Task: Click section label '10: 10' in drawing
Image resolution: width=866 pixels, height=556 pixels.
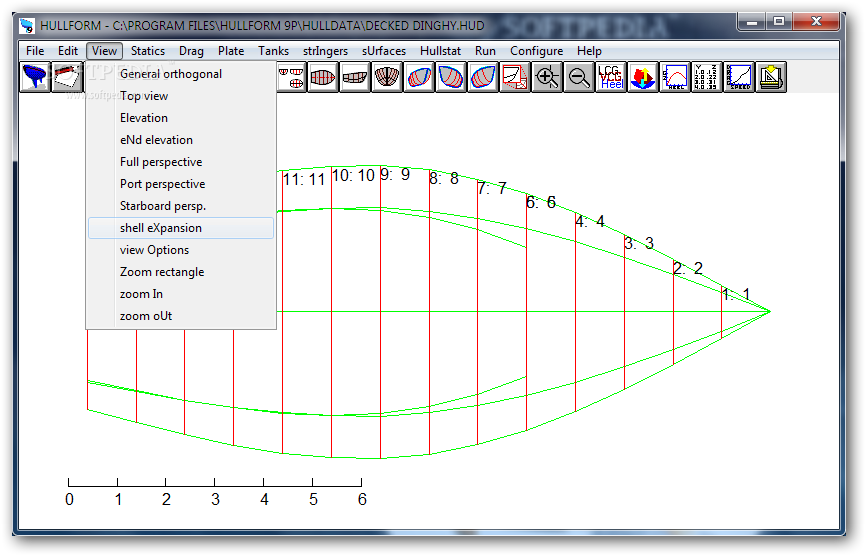Action: point(353,176)
